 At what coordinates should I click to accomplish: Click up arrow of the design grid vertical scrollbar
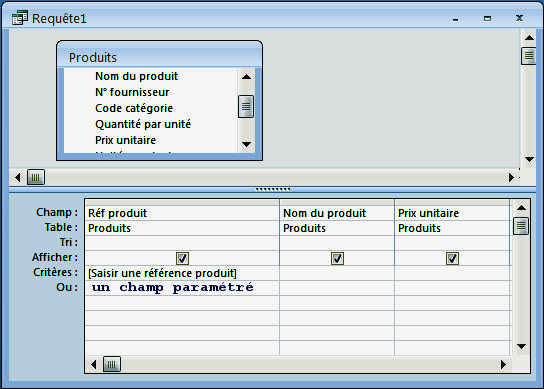tap(521, 208)
